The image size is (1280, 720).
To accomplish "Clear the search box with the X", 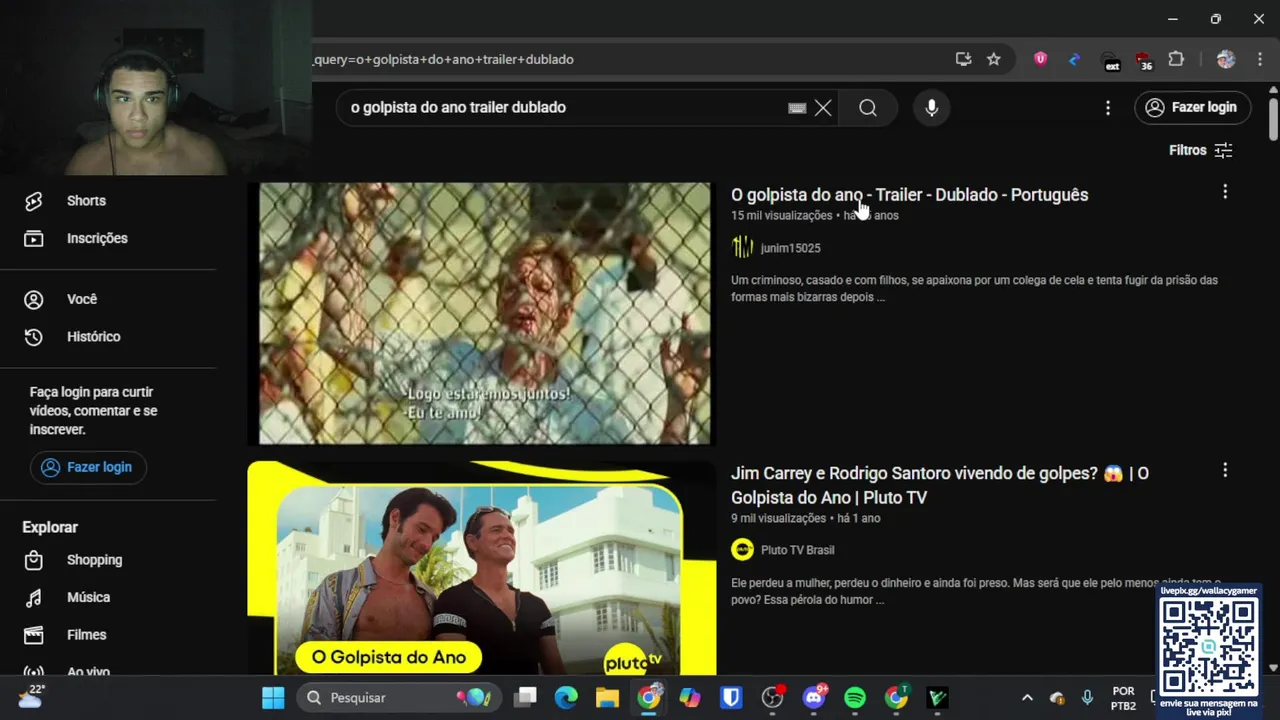I will (823, 108).
